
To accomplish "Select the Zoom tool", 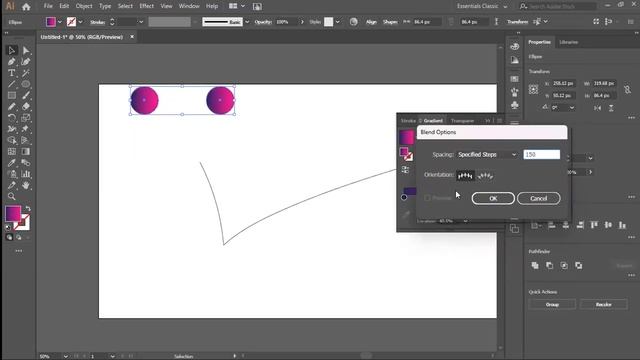I will [11, 196].
